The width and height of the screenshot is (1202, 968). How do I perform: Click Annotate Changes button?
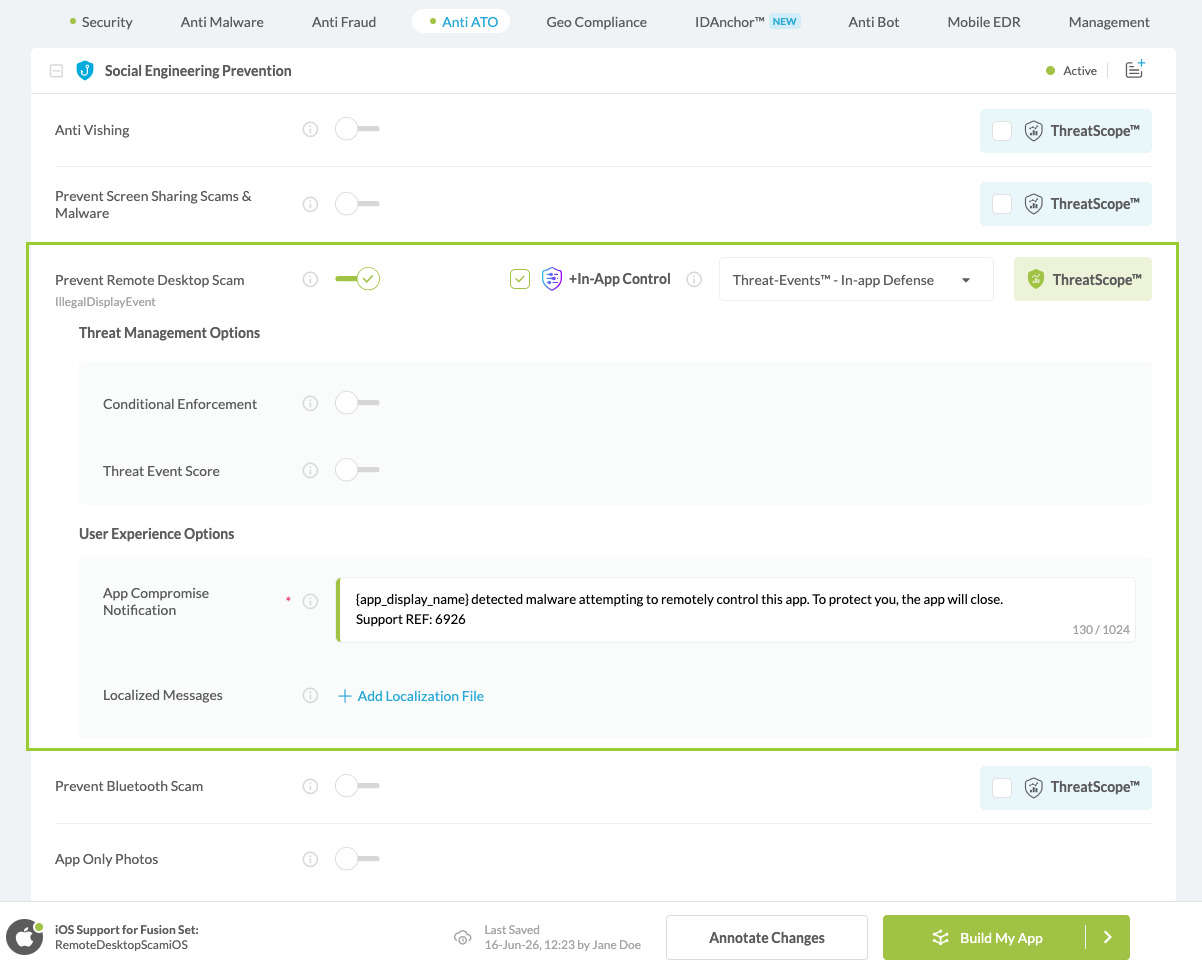point(767,938)
